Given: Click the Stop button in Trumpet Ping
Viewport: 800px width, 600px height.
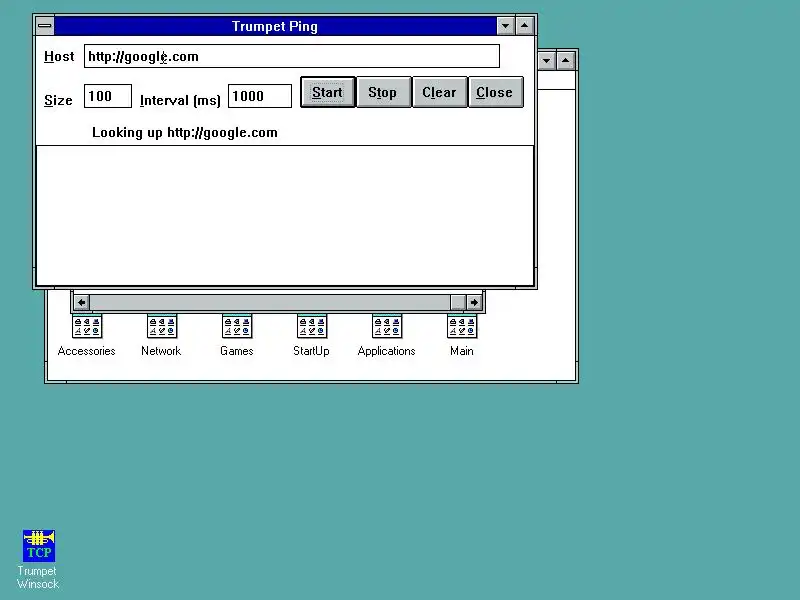Looking at the screenshot, I should pyautogui.click(x=383, y=92).
